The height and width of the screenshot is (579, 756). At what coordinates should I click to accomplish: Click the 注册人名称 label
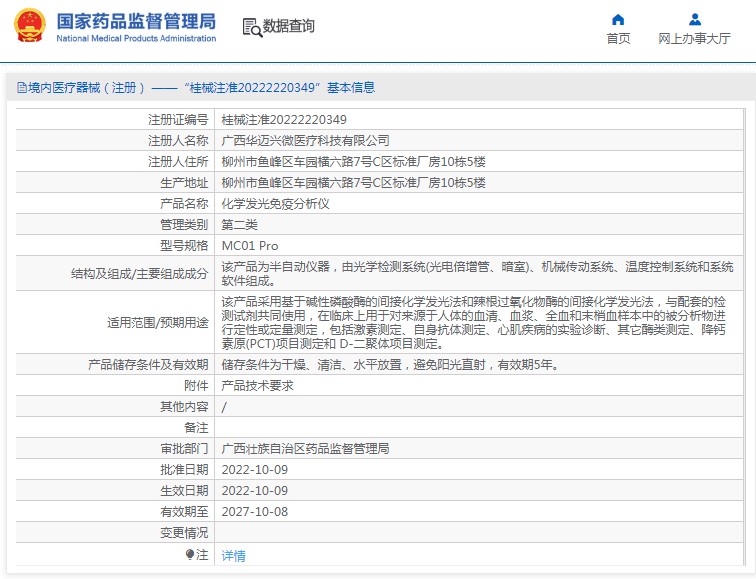click(x=178, y=141)
